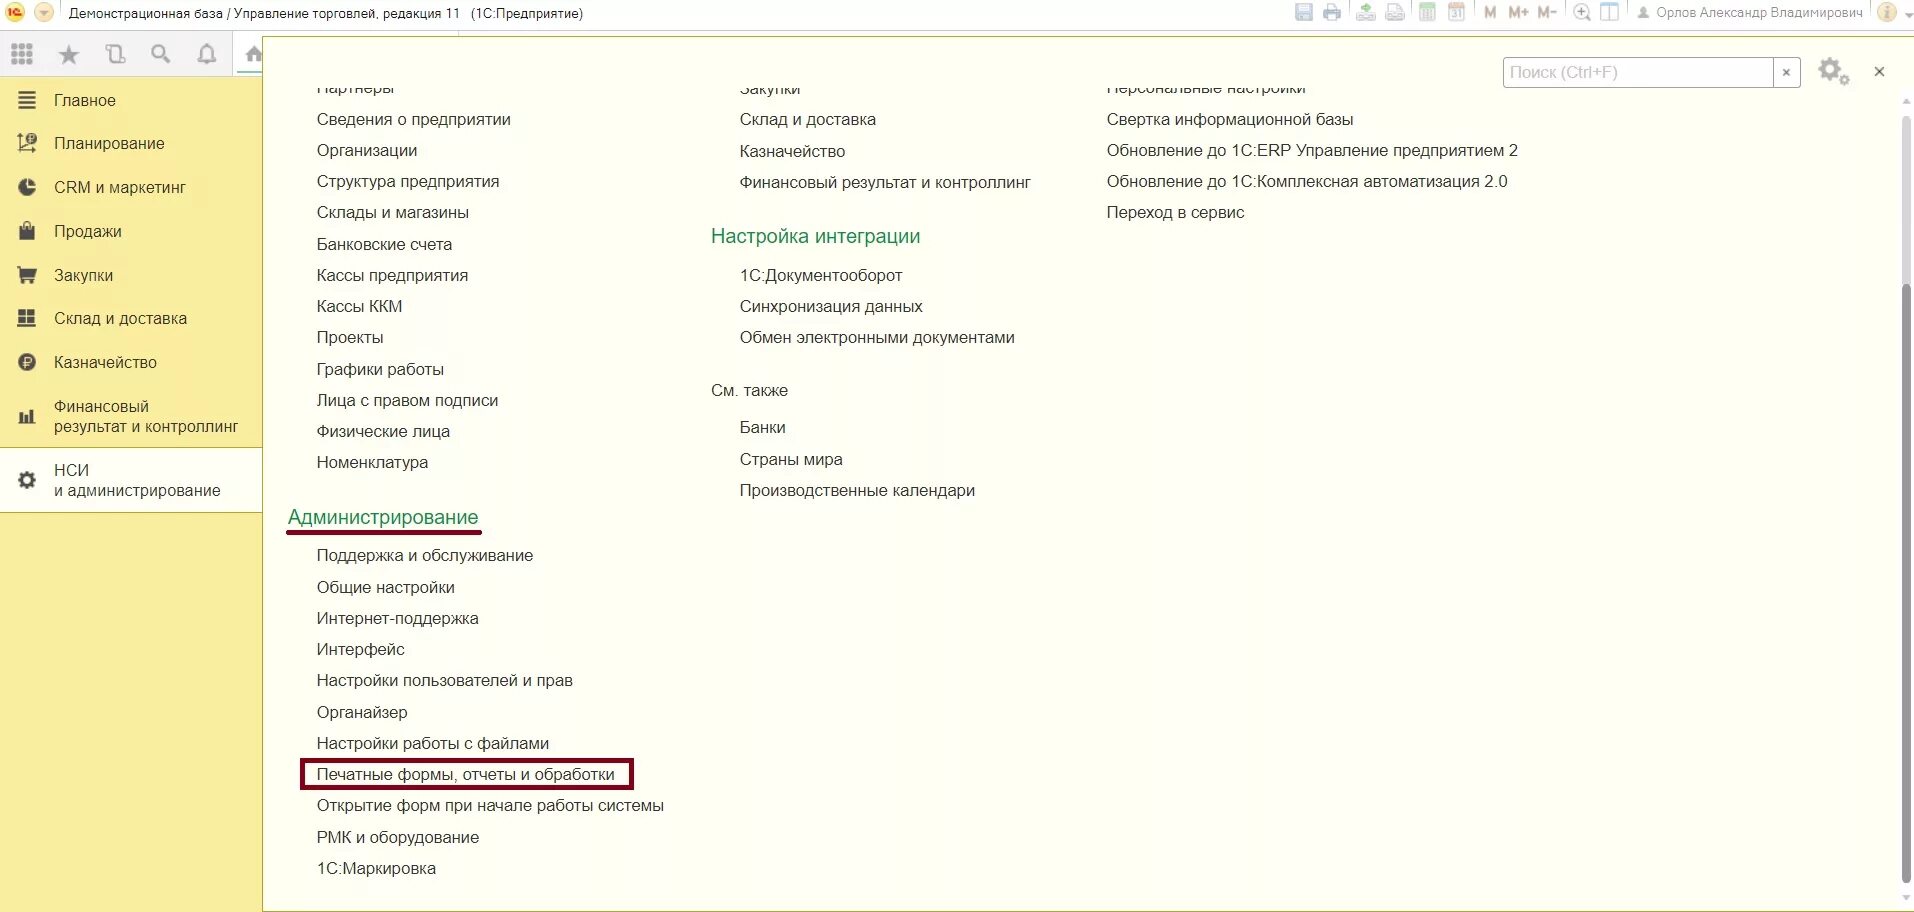Click the zoom scale magnifier icon
This screenshot has height=912, width=1914.
coord(1582,12)
